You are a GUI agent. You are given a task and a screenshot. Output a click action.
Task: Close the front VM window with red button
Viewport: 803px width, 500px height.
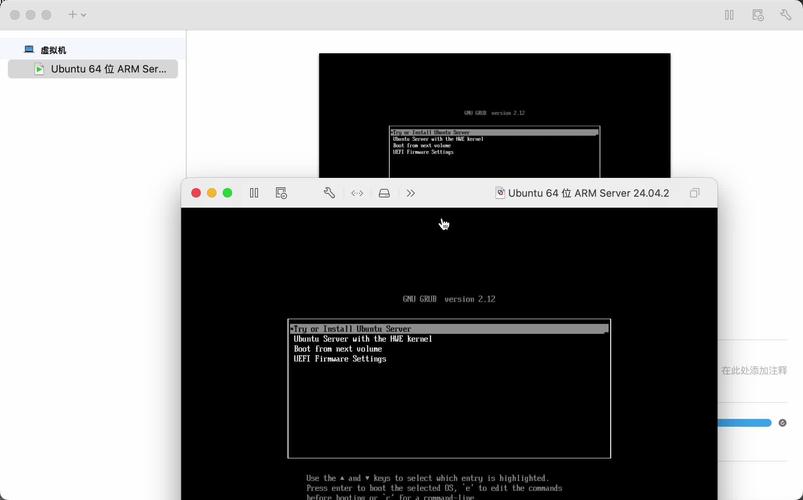(196, 193)
